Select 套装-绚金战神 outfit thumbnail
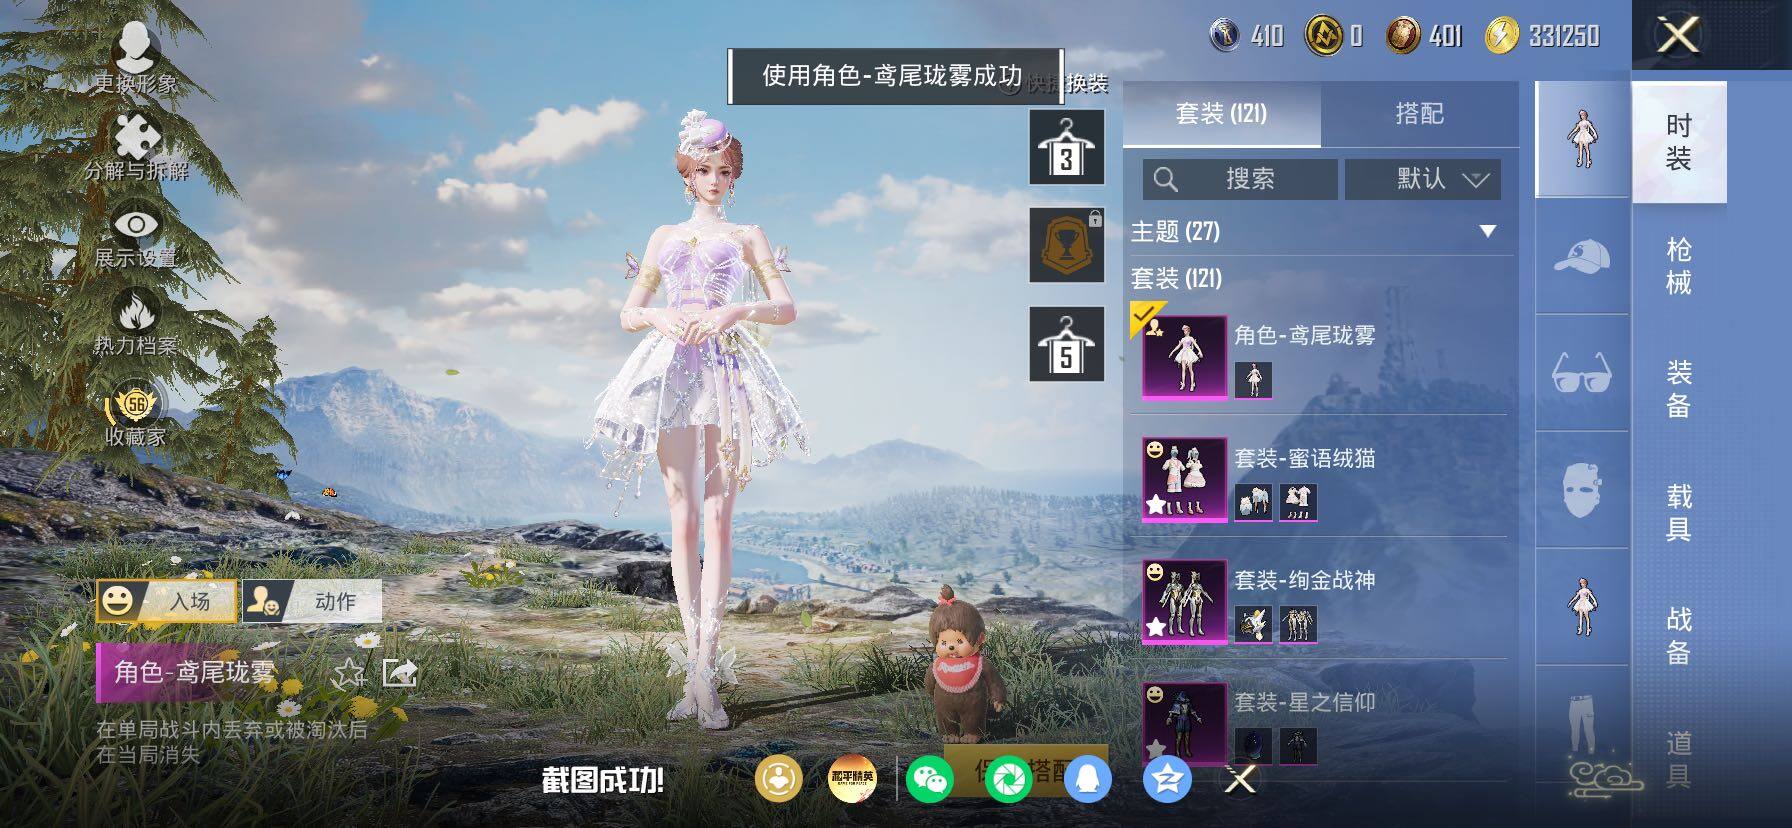 click(x=1185, y=601)
